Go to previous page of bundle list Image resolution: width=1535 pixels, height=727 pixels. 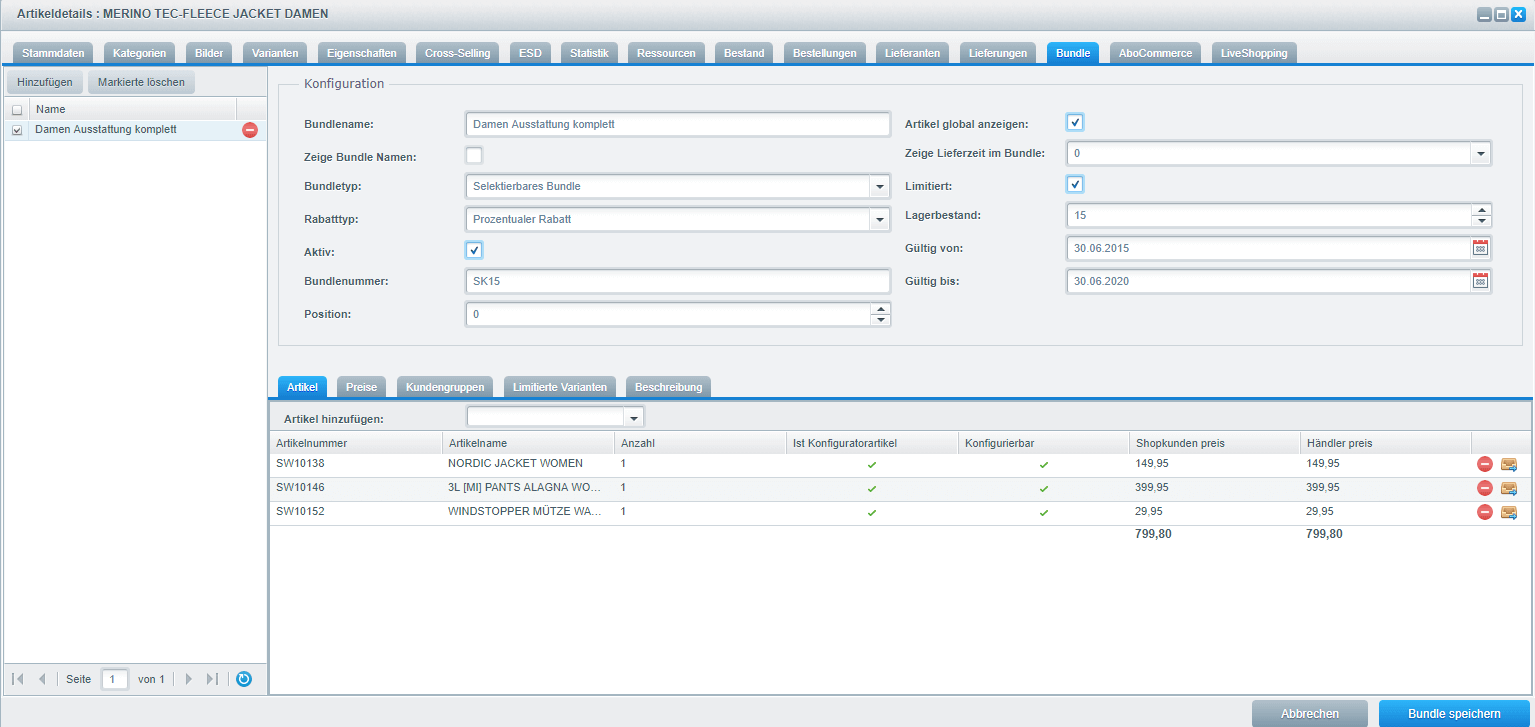(42, 679)
